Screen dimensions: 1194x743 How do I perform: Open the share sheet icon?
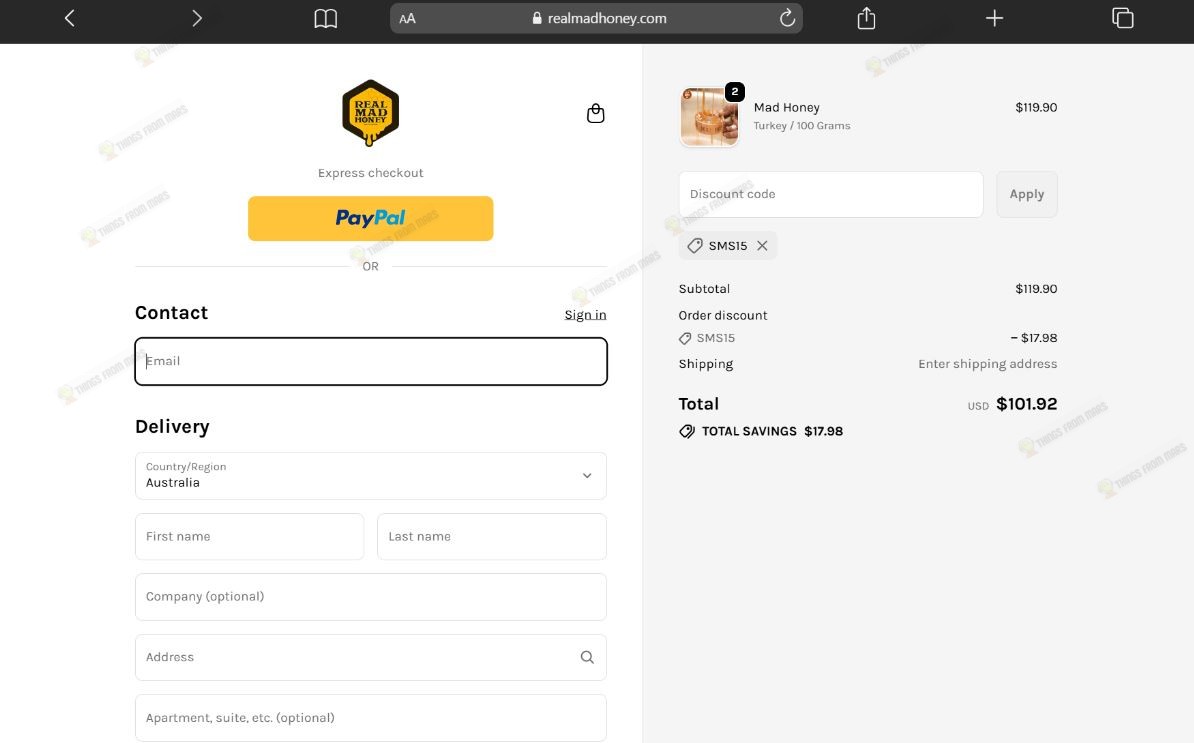[x=867, y=18]
